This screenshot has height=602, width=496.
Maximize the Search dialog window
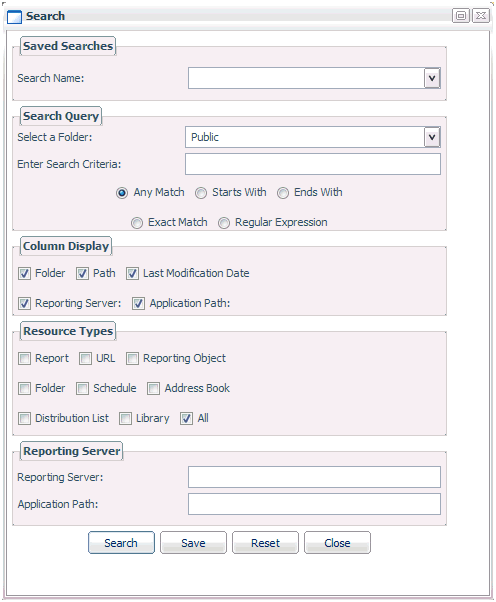461,16
